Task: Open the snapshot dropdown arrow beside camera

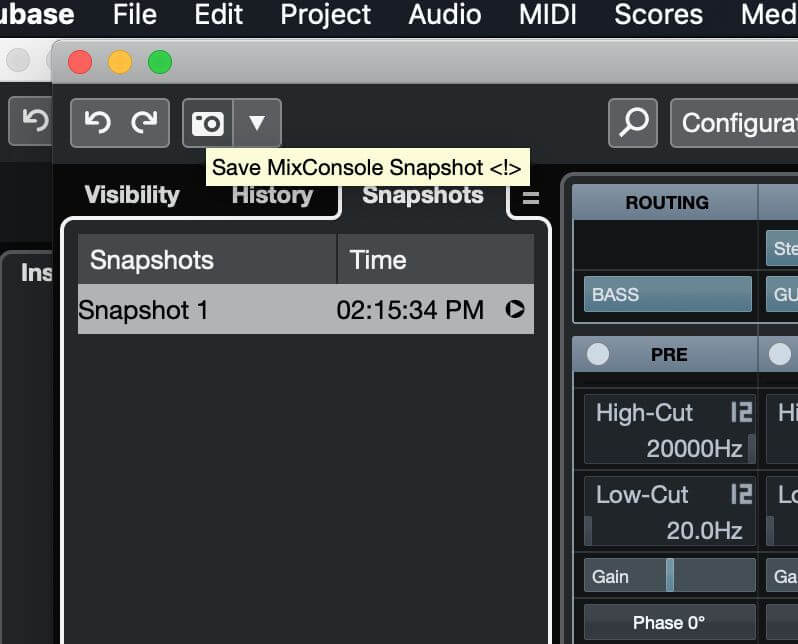Action: pyautogui.click(x=257, y=123)
